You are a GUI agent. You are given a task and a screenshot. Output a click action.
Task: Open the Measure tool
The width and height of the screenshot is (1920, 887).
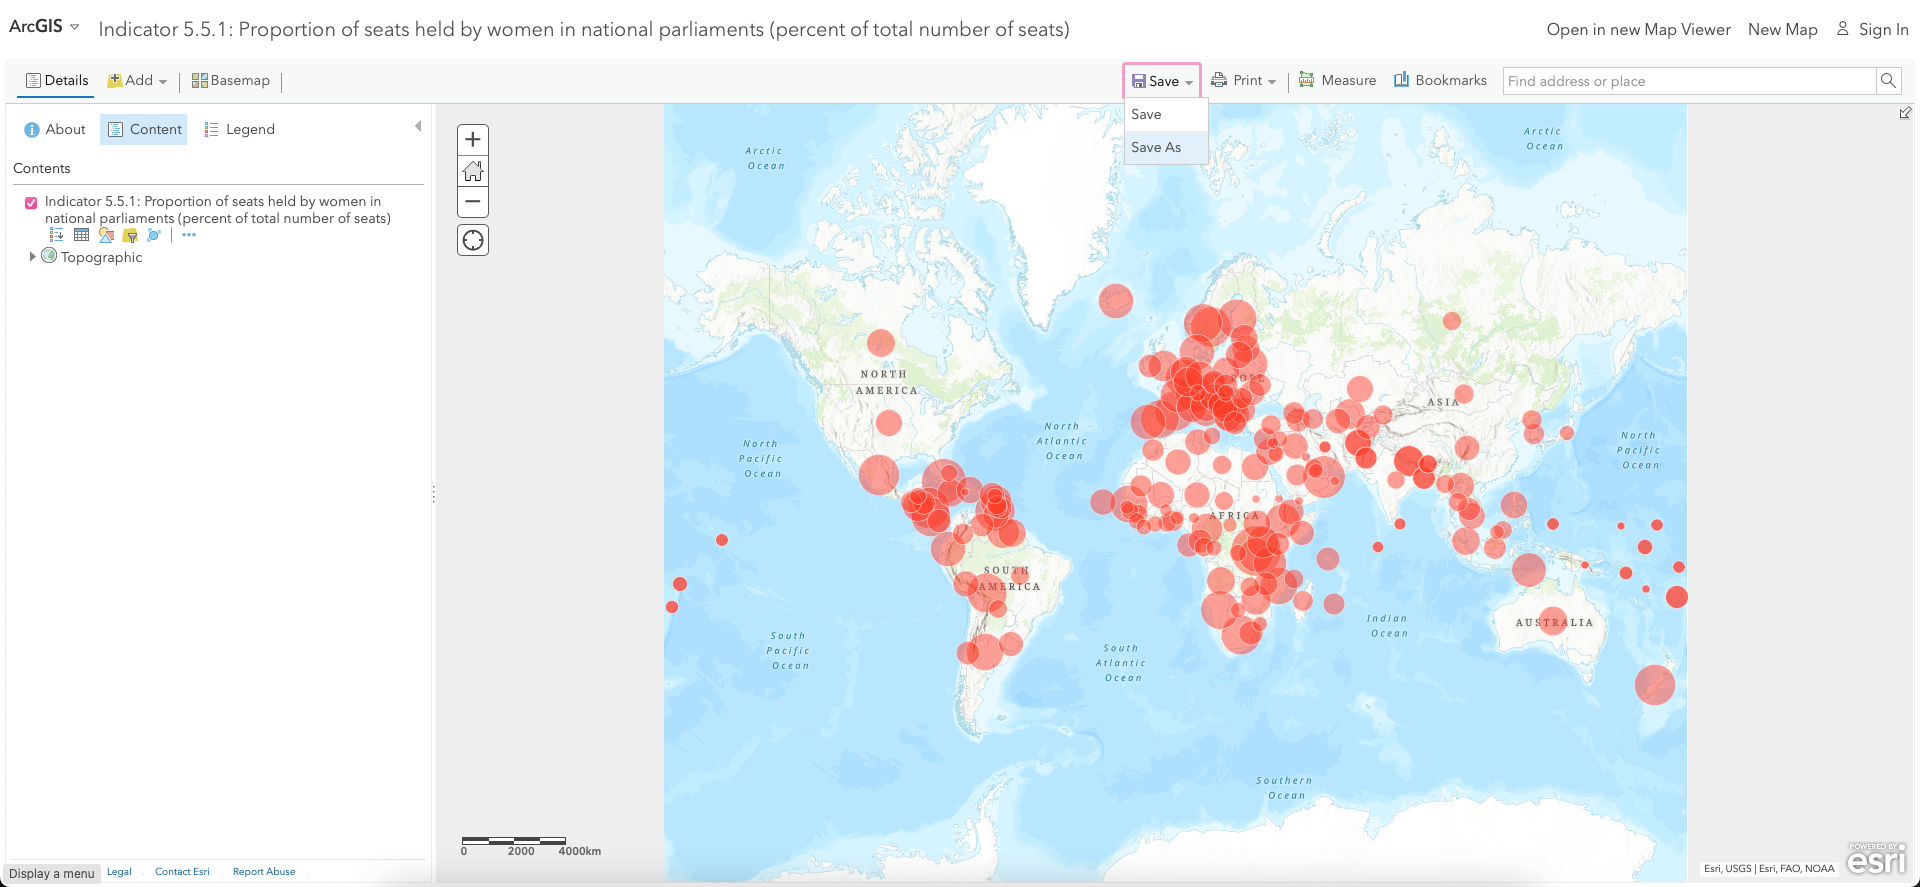point(1337,80)
